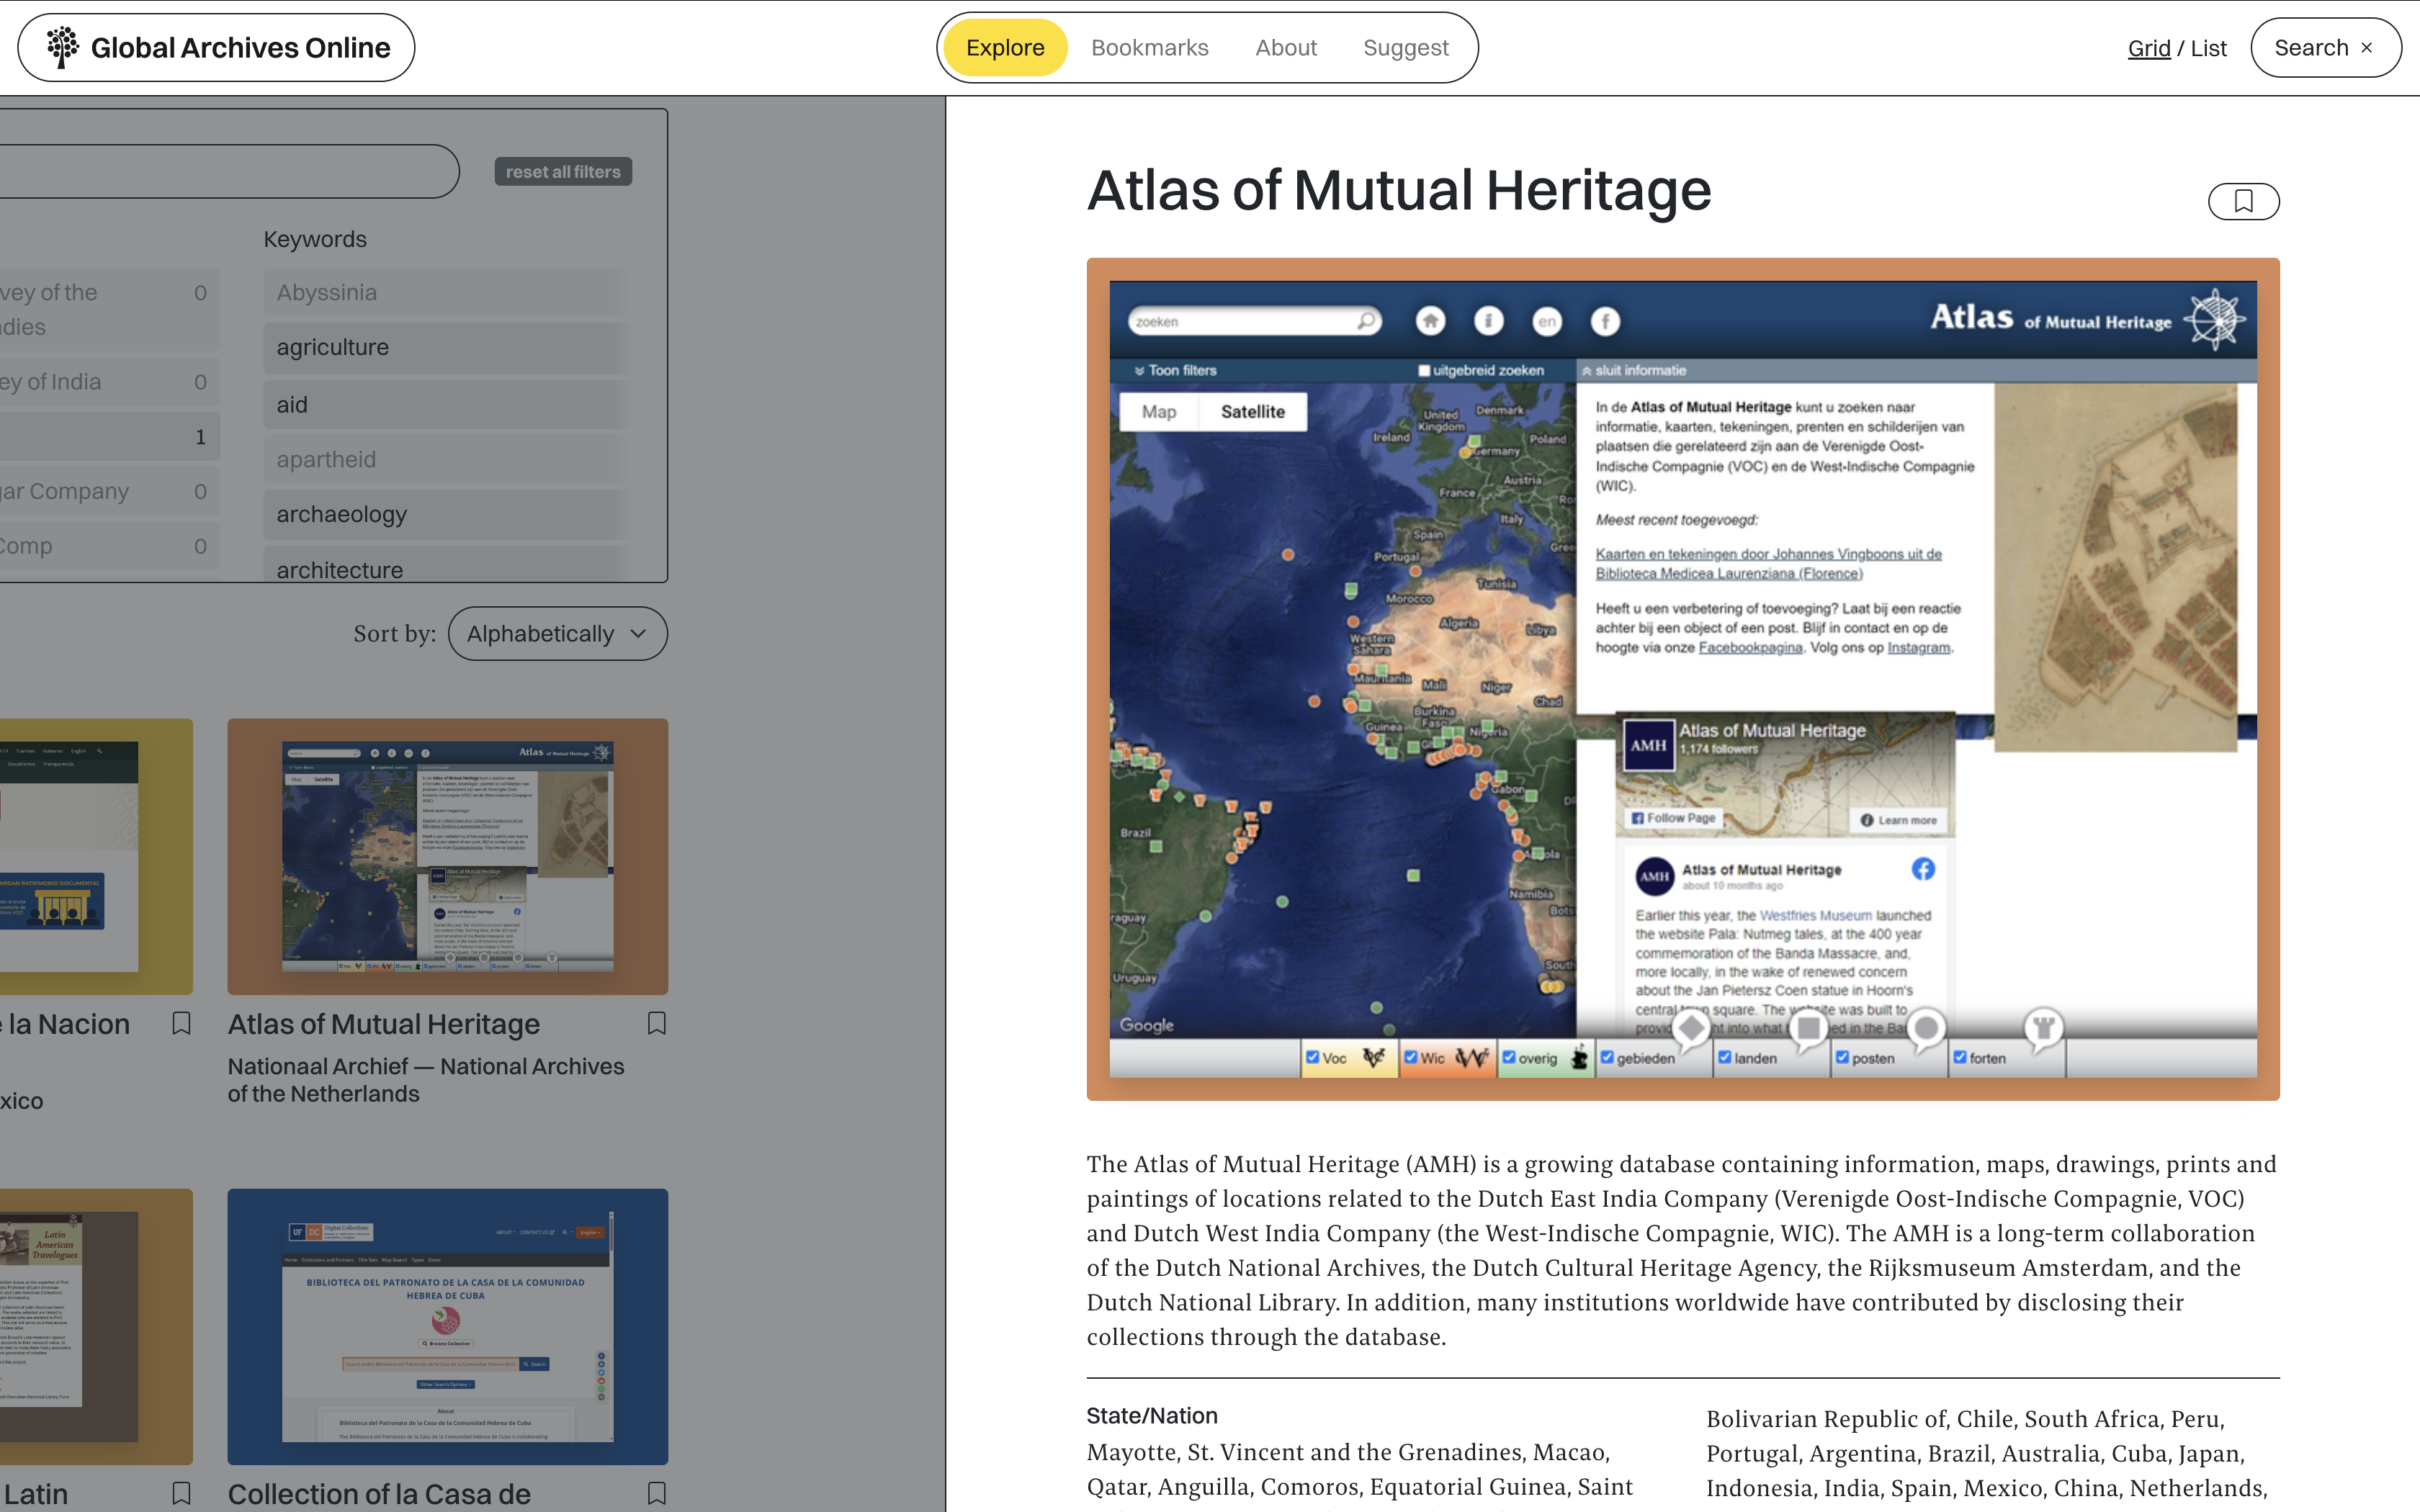Image resolution: width=2420 pixels, height=1512 pixels.
Task: Select the apartheid keyword filter
Action: tap(446, 459)
